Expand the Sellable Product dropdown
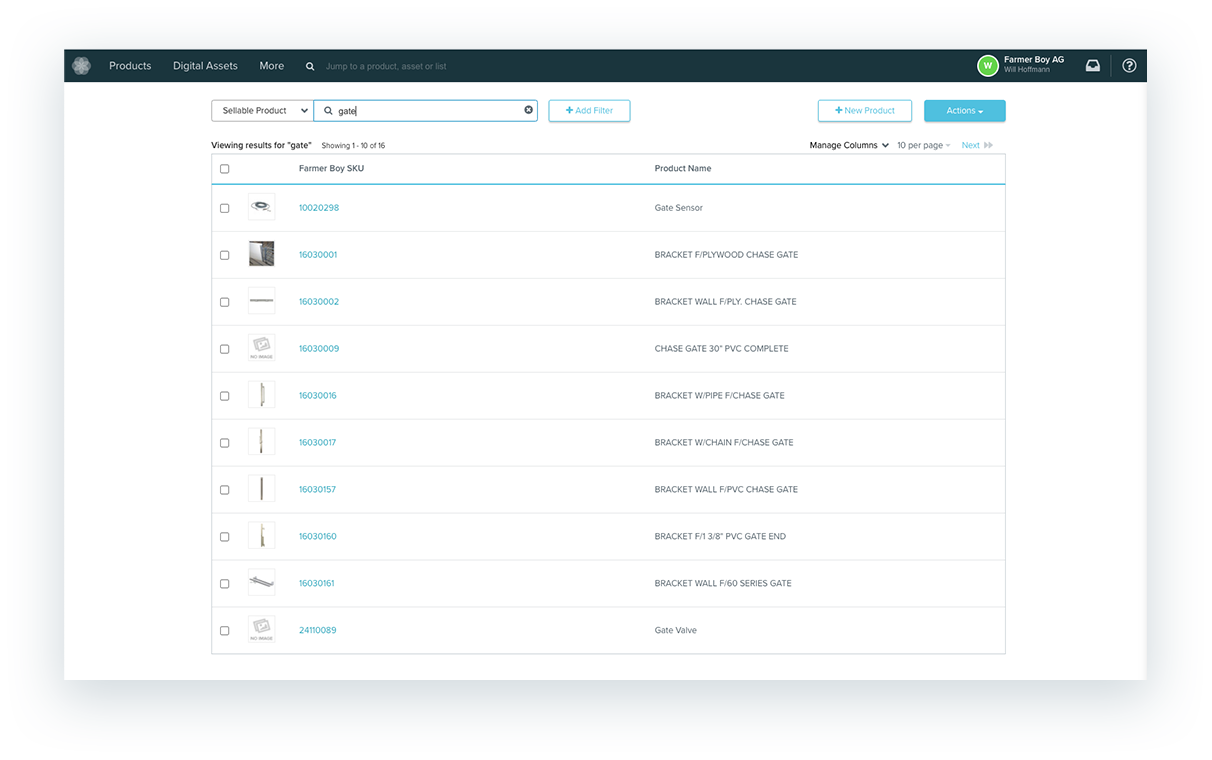The width and height of the screenshot is (1212, 760). pos(262,111)
